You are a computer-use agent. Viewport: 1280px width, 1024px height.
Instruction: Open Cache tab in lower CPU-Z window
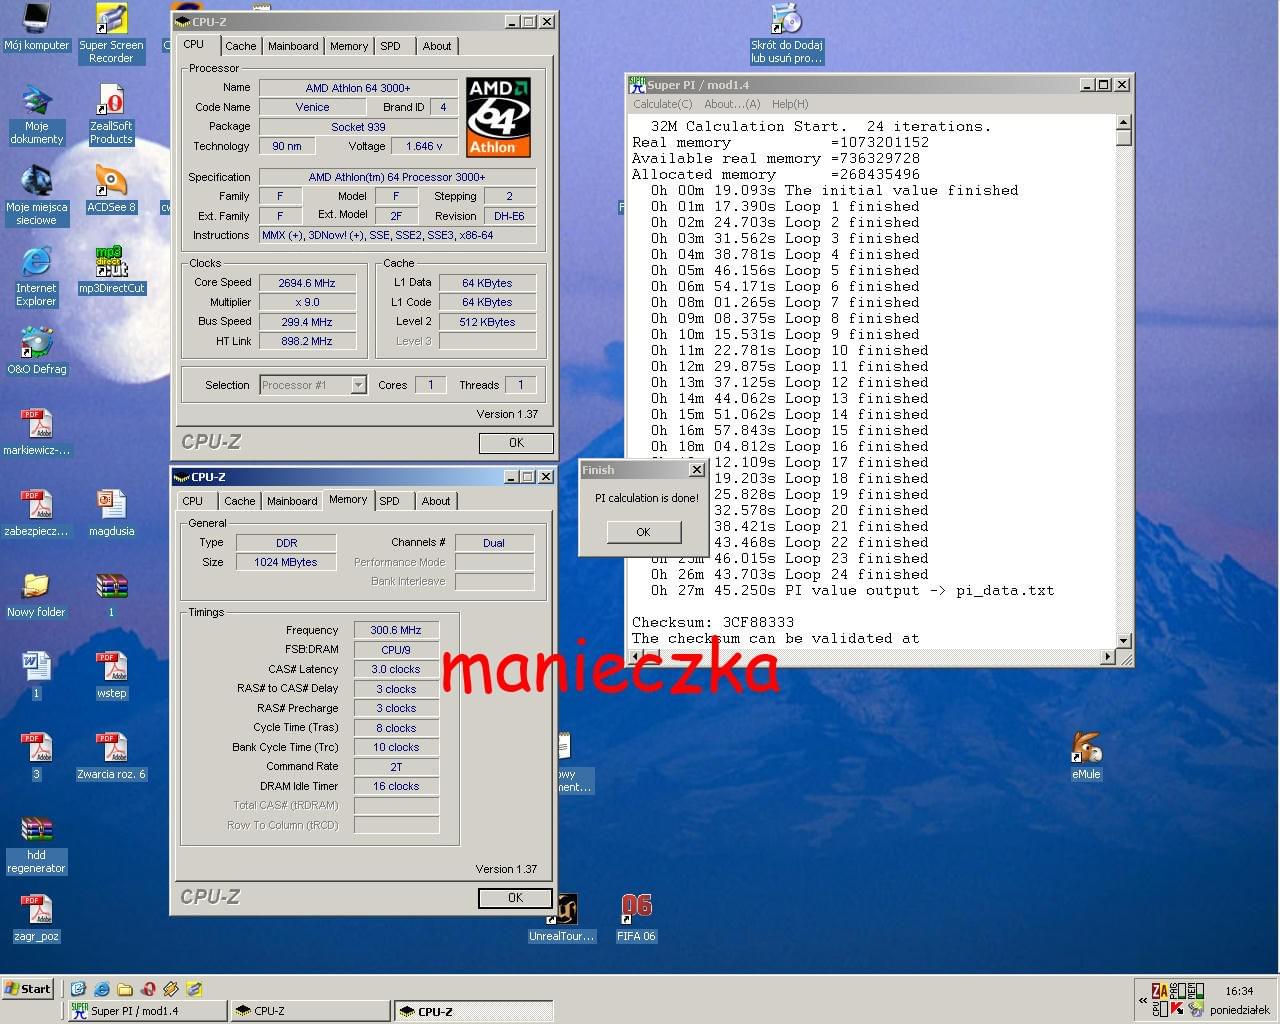[239, 501]
